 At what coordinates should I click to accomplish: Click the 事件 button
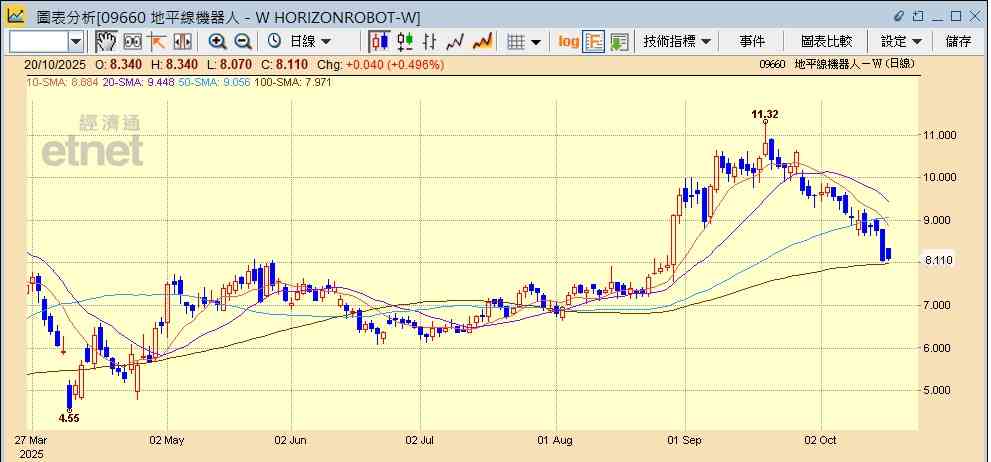(x=752, y=41)
